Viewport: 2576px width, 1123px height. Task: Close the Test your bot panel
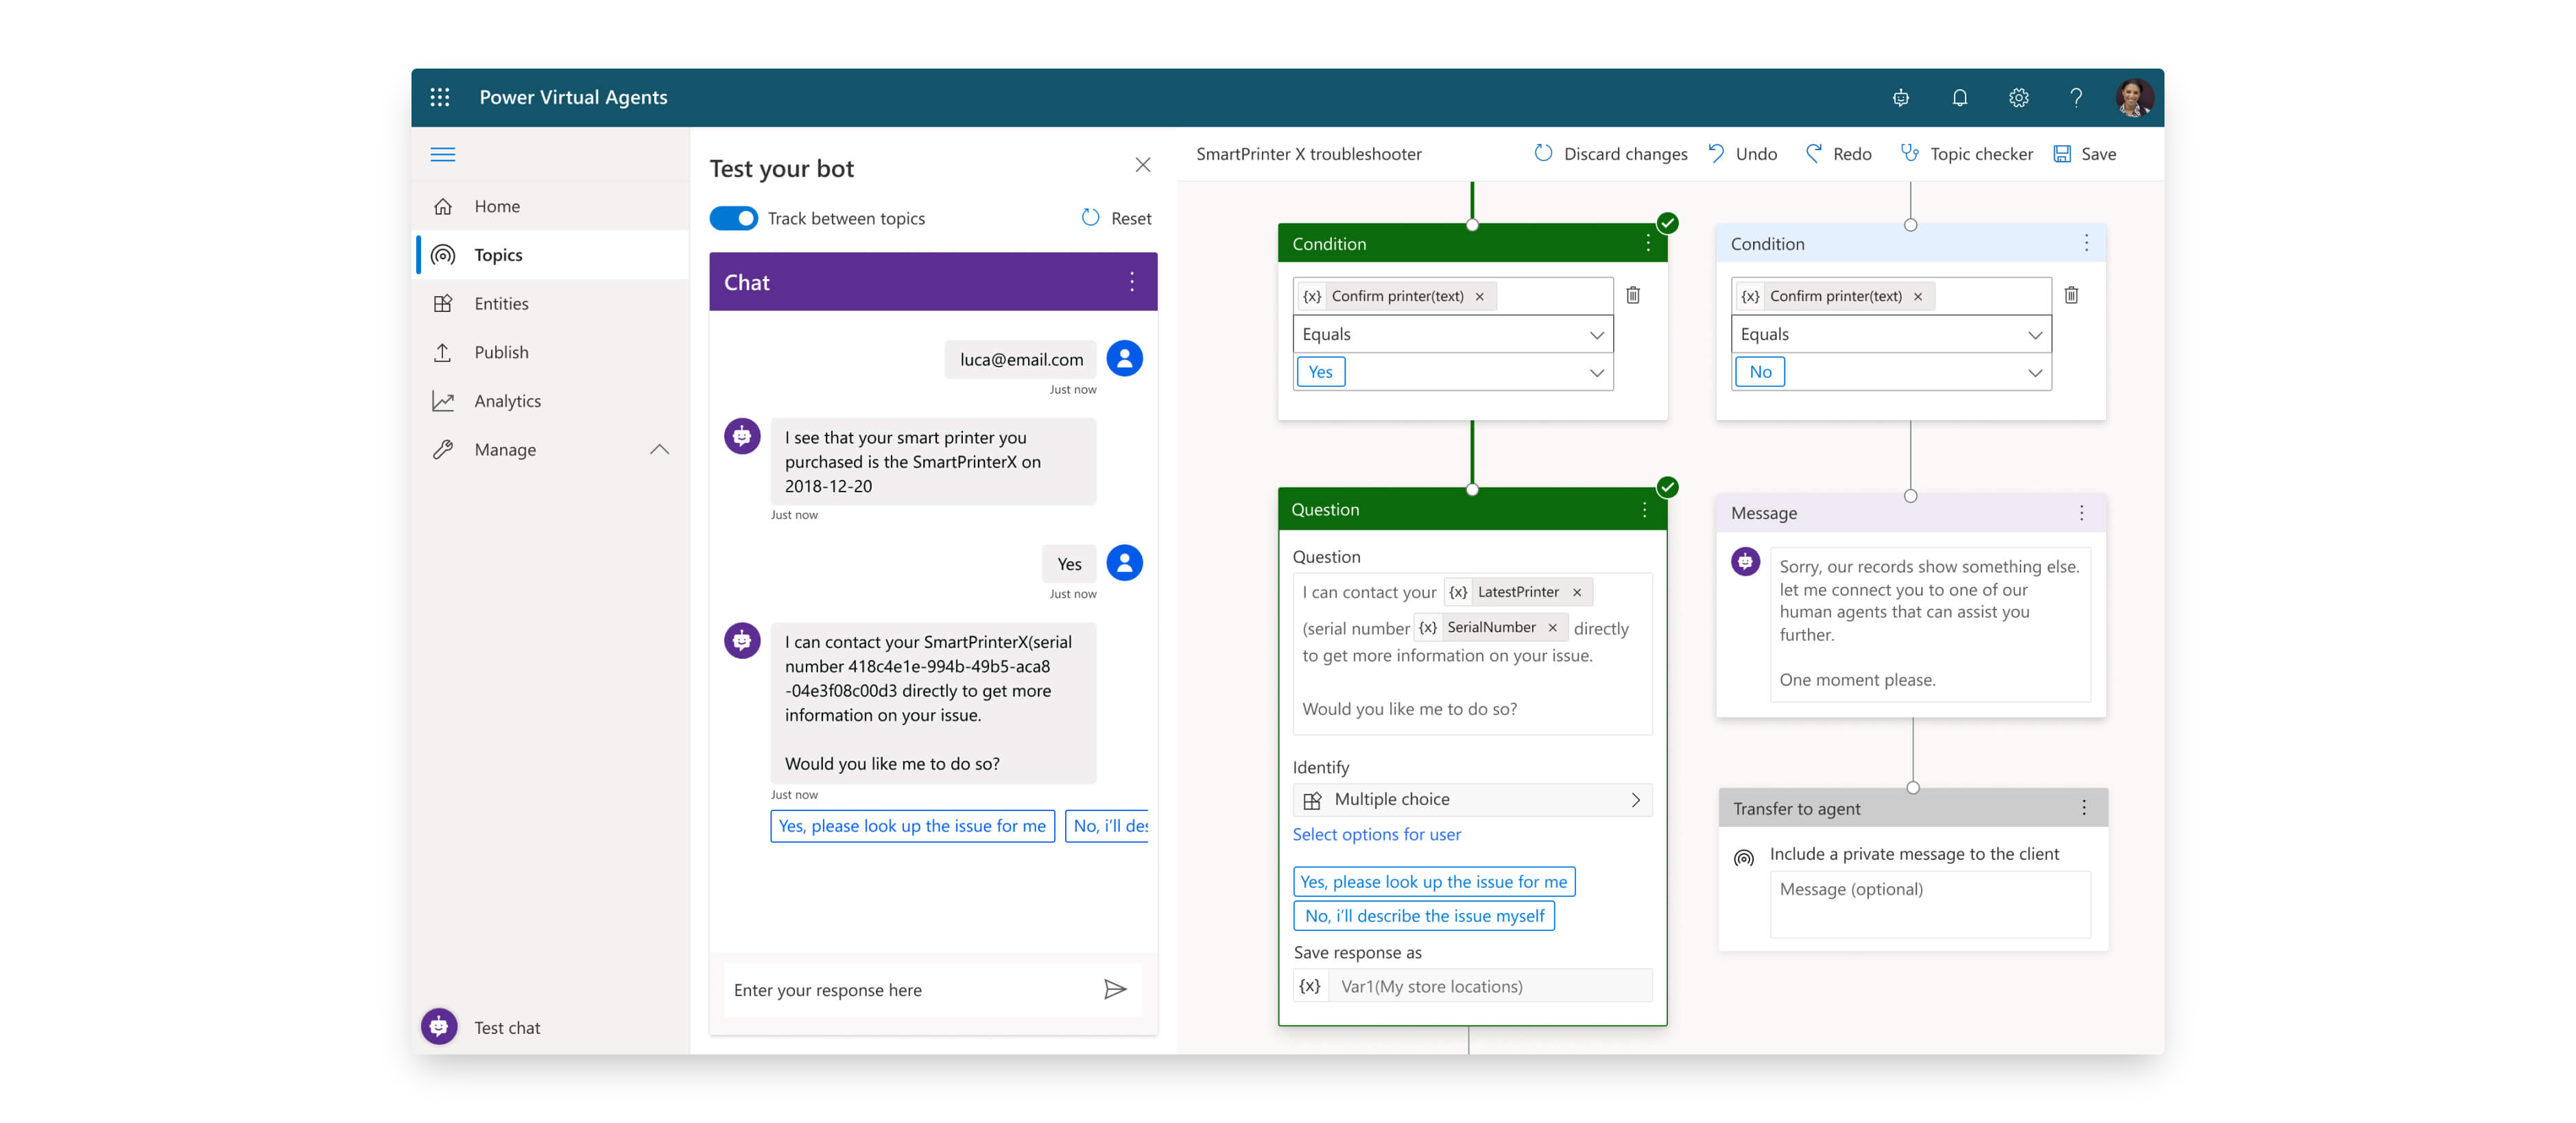click(x=1142, y=165)
